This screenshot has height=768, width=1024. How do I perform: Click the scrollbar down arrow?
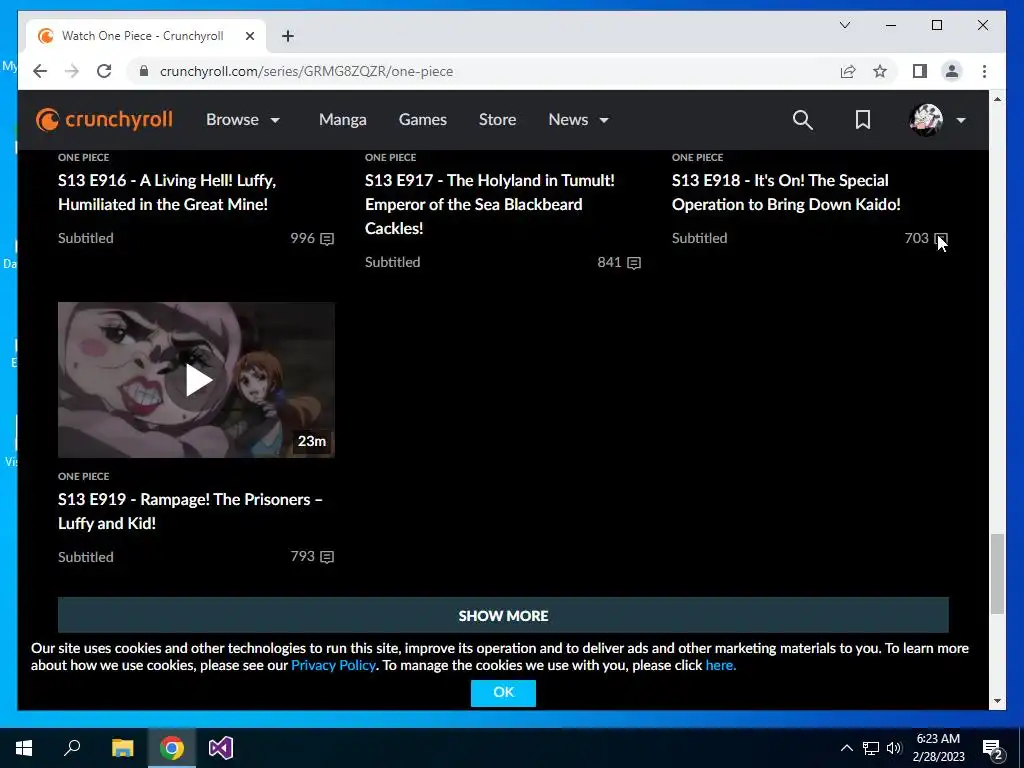[x=997, y=701]
